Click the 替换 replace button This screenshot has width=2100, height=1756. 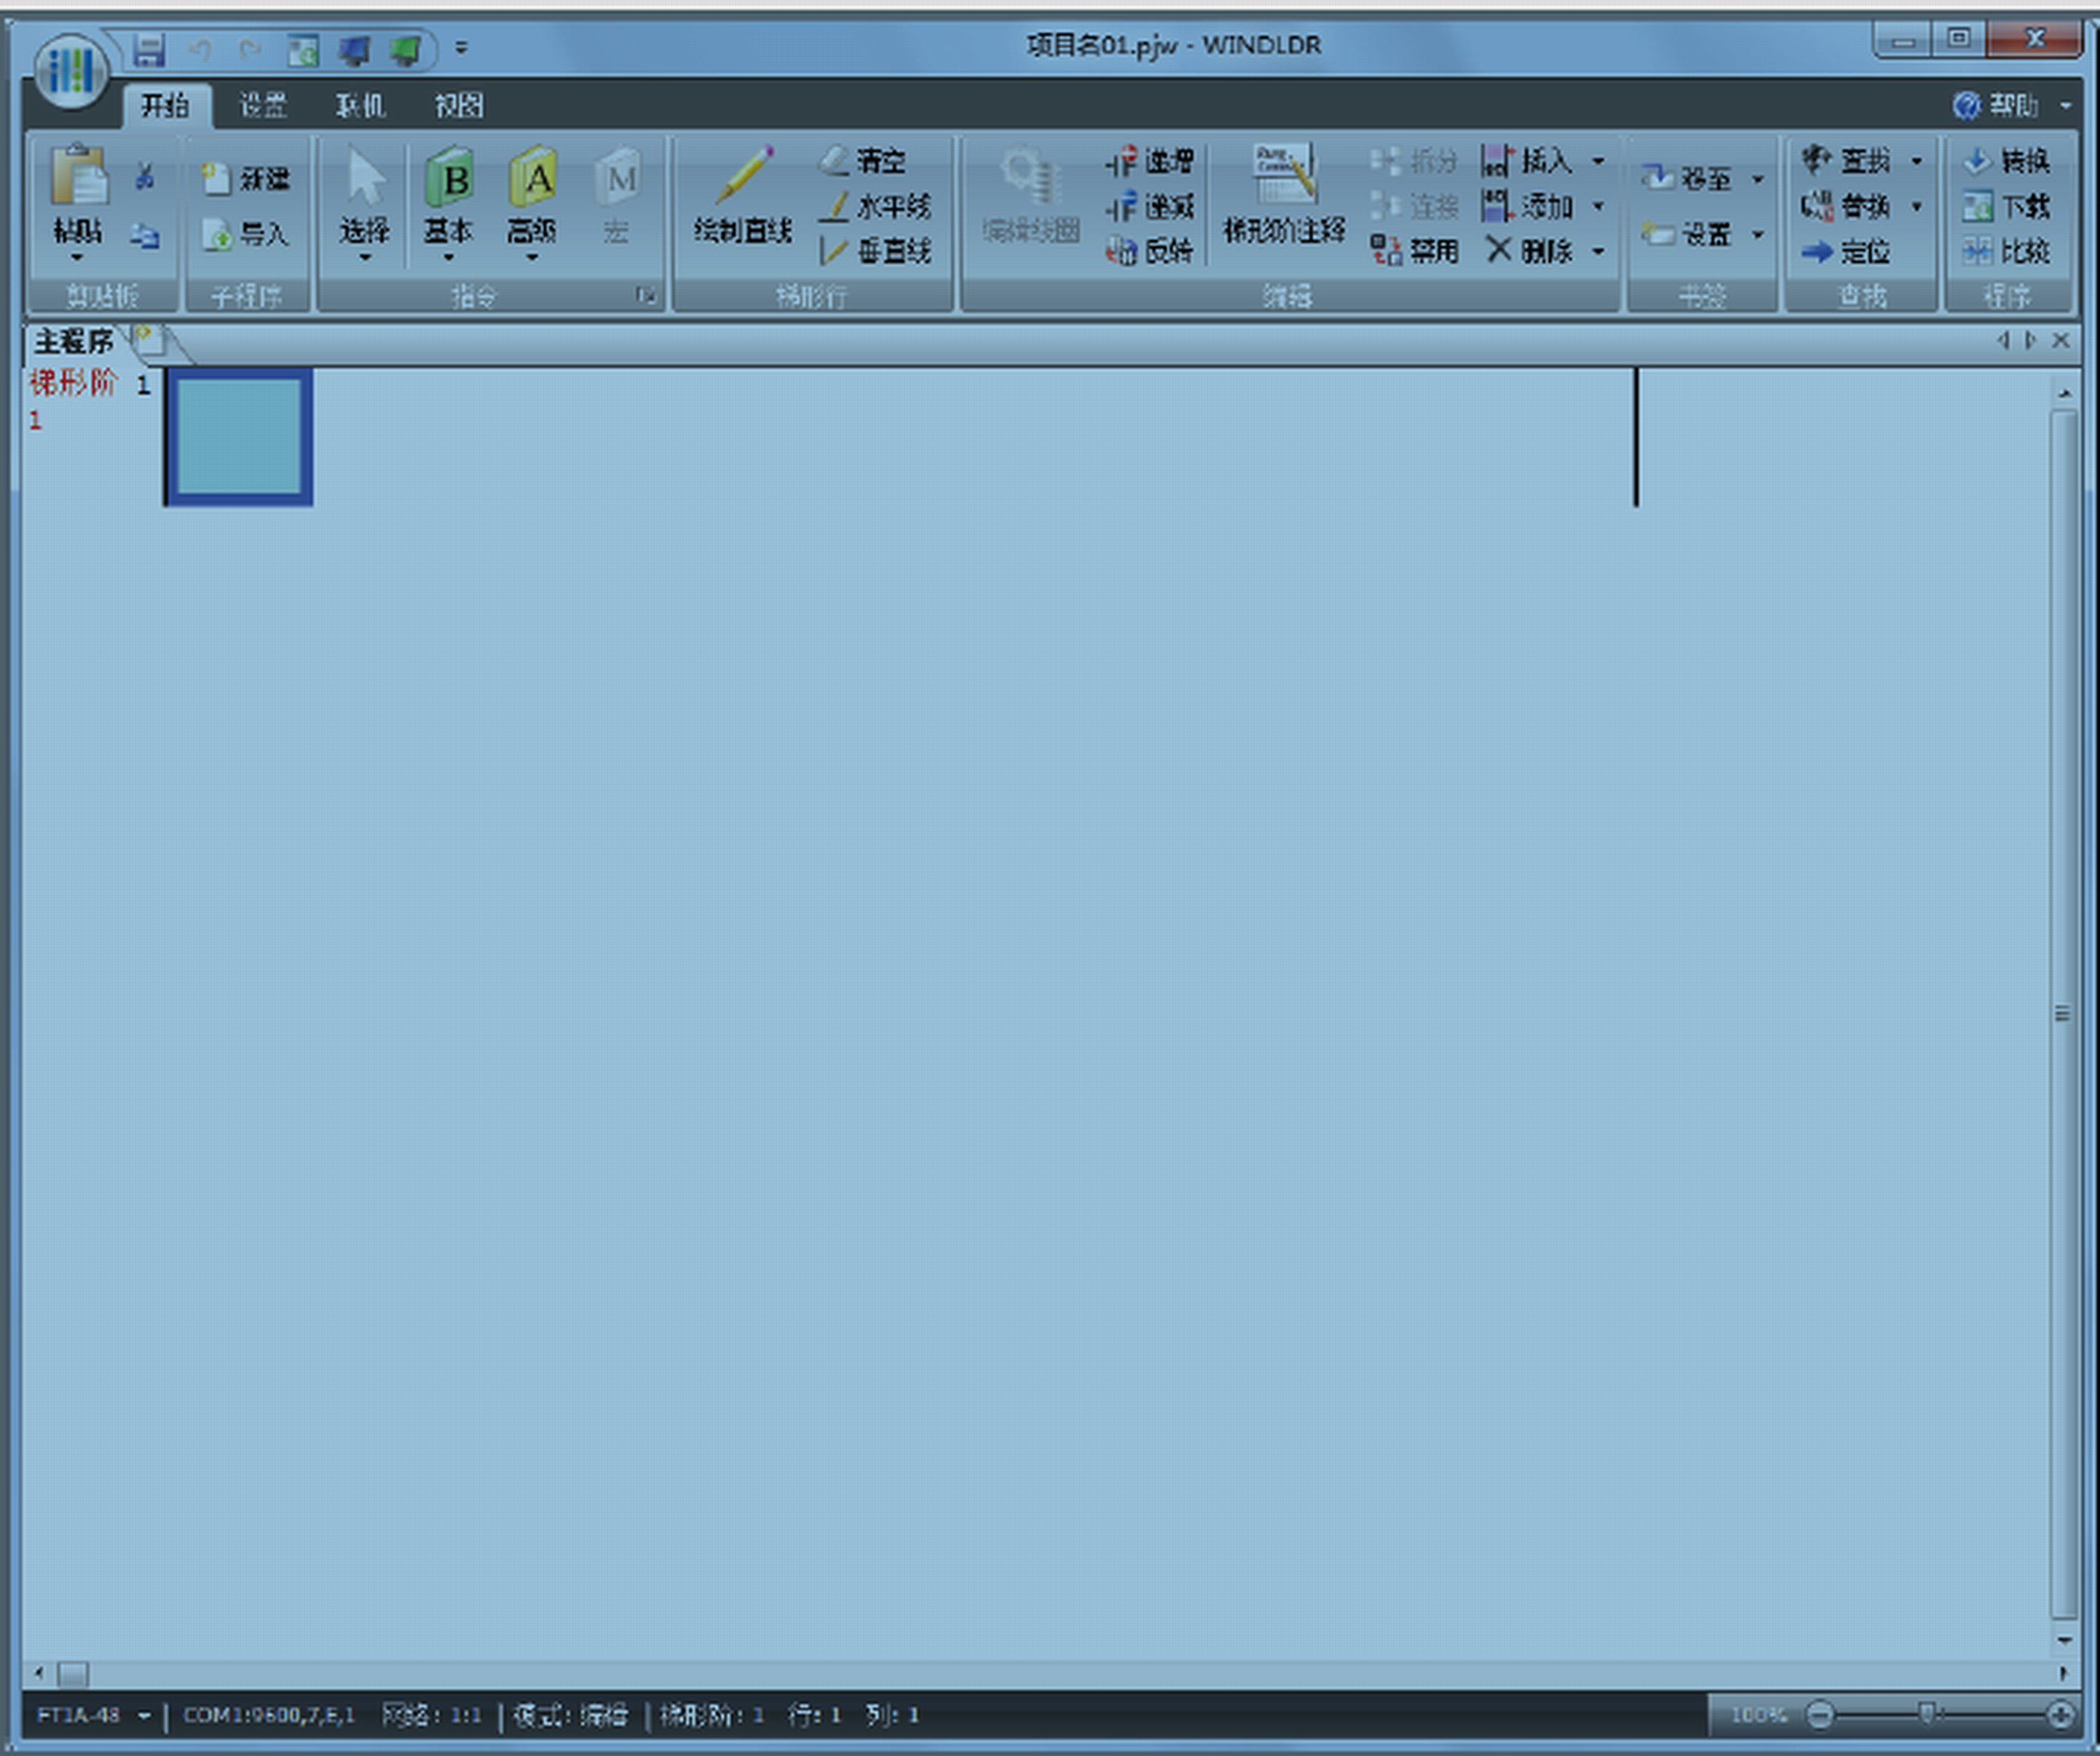(x=1846, y=206)
